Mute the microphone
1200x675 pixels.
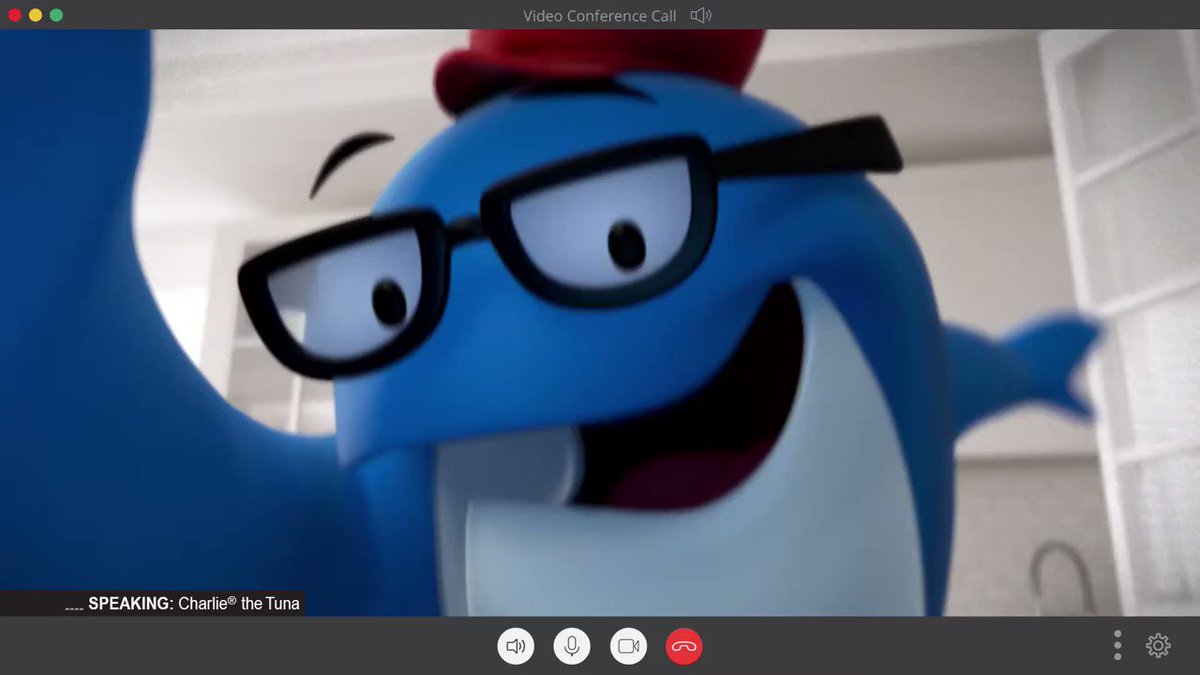coord(572,646)
